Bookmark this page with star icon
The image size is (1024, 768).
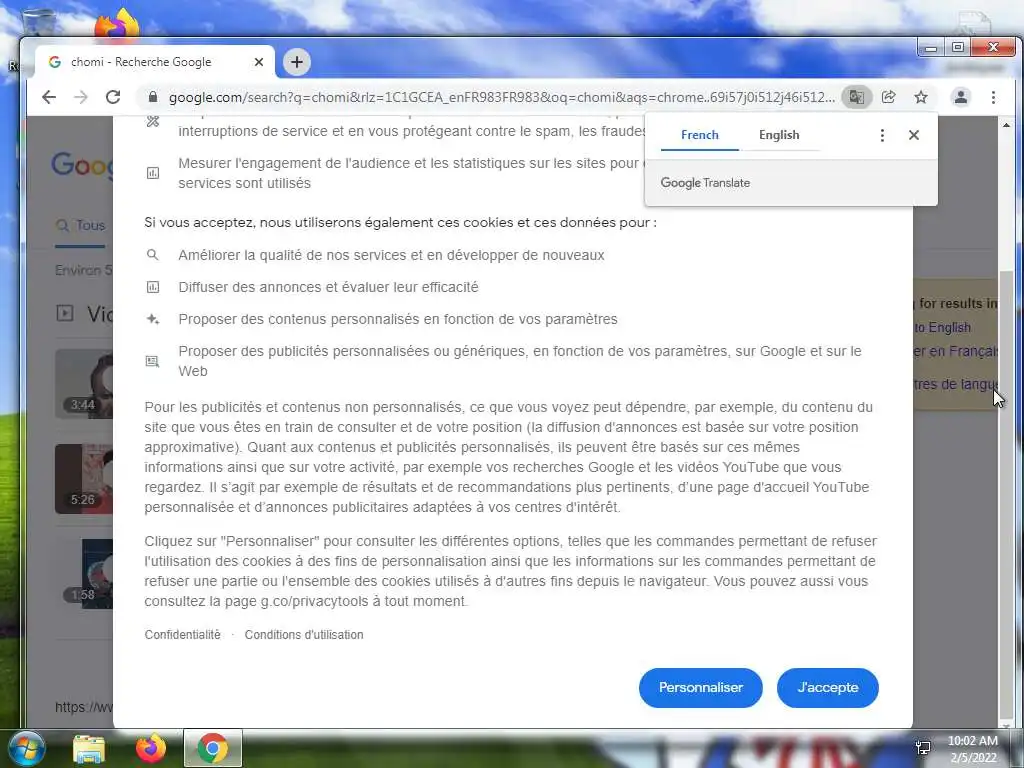921,97
